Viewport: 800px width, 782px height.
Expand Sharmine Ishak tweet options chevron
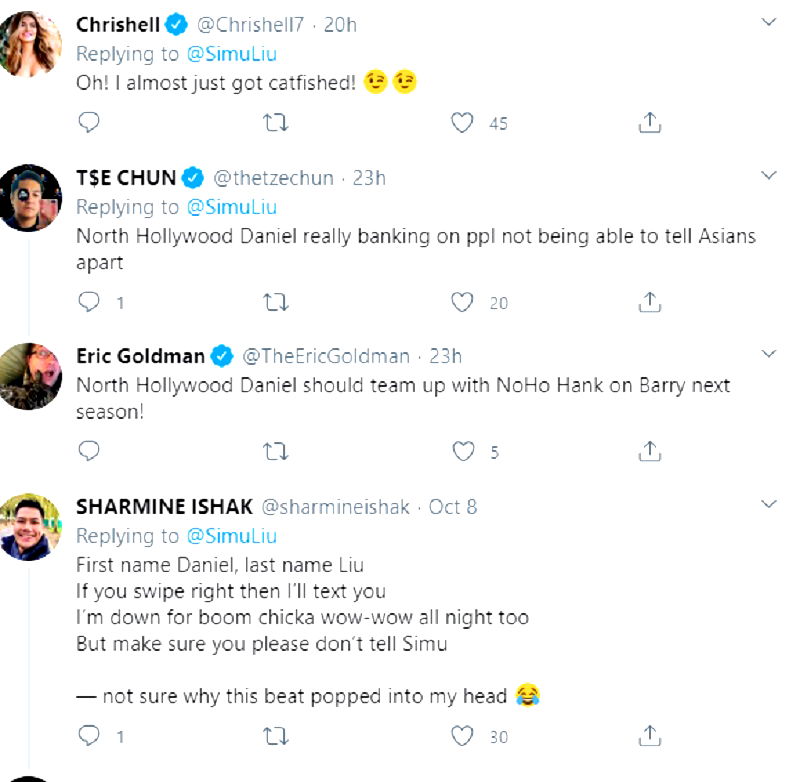[x=768, y=503]
